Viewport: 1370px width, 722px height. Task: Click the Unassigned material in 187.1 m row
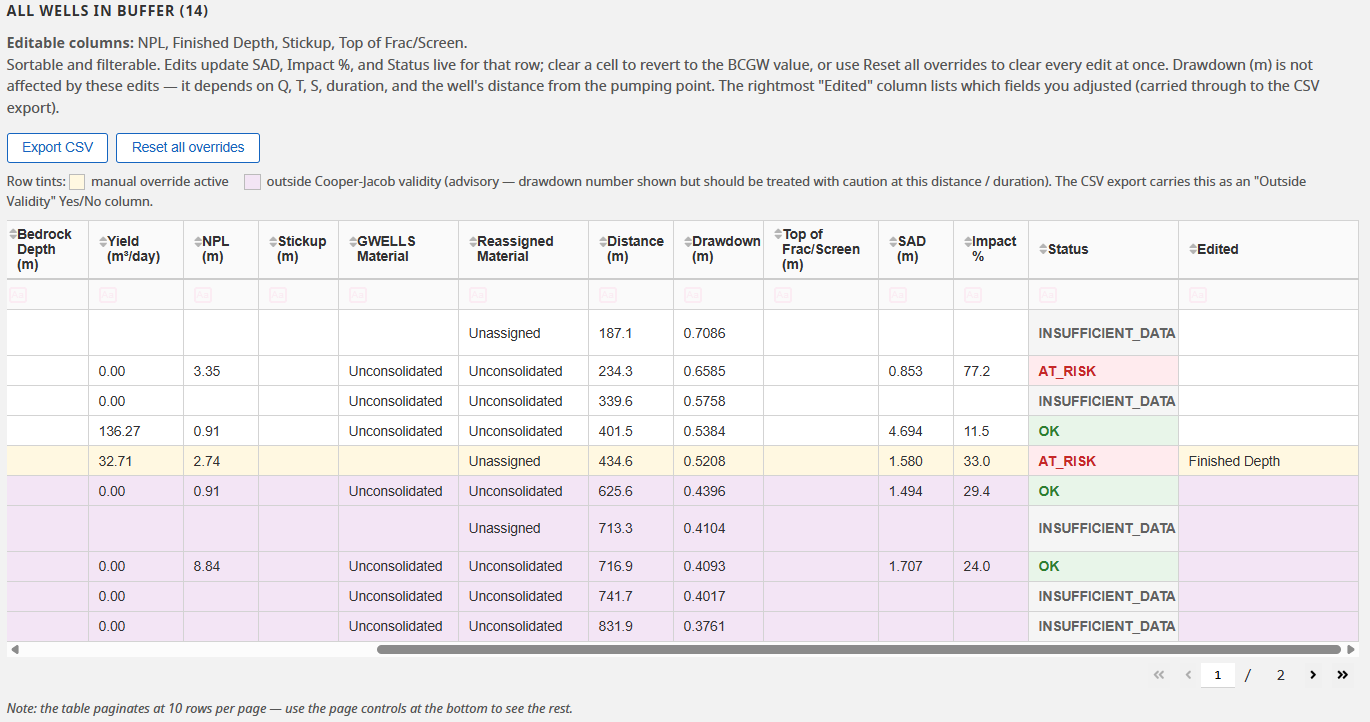[x=504, y=333]
